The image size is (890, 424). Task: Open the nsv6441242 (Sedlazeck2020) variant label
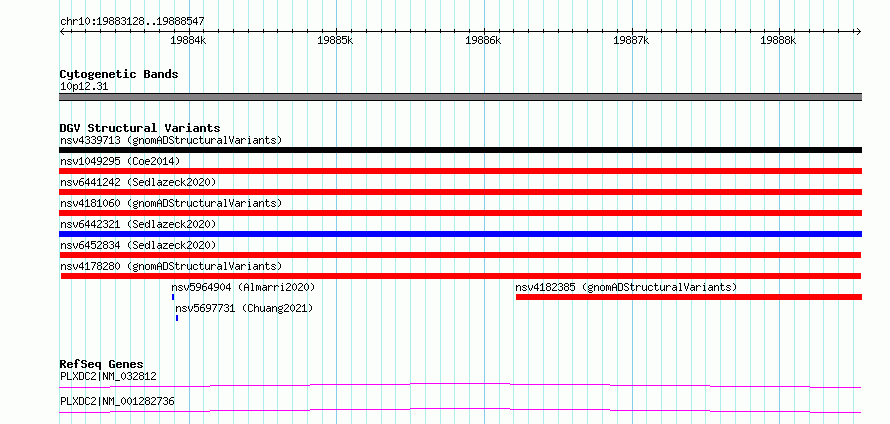138,182
